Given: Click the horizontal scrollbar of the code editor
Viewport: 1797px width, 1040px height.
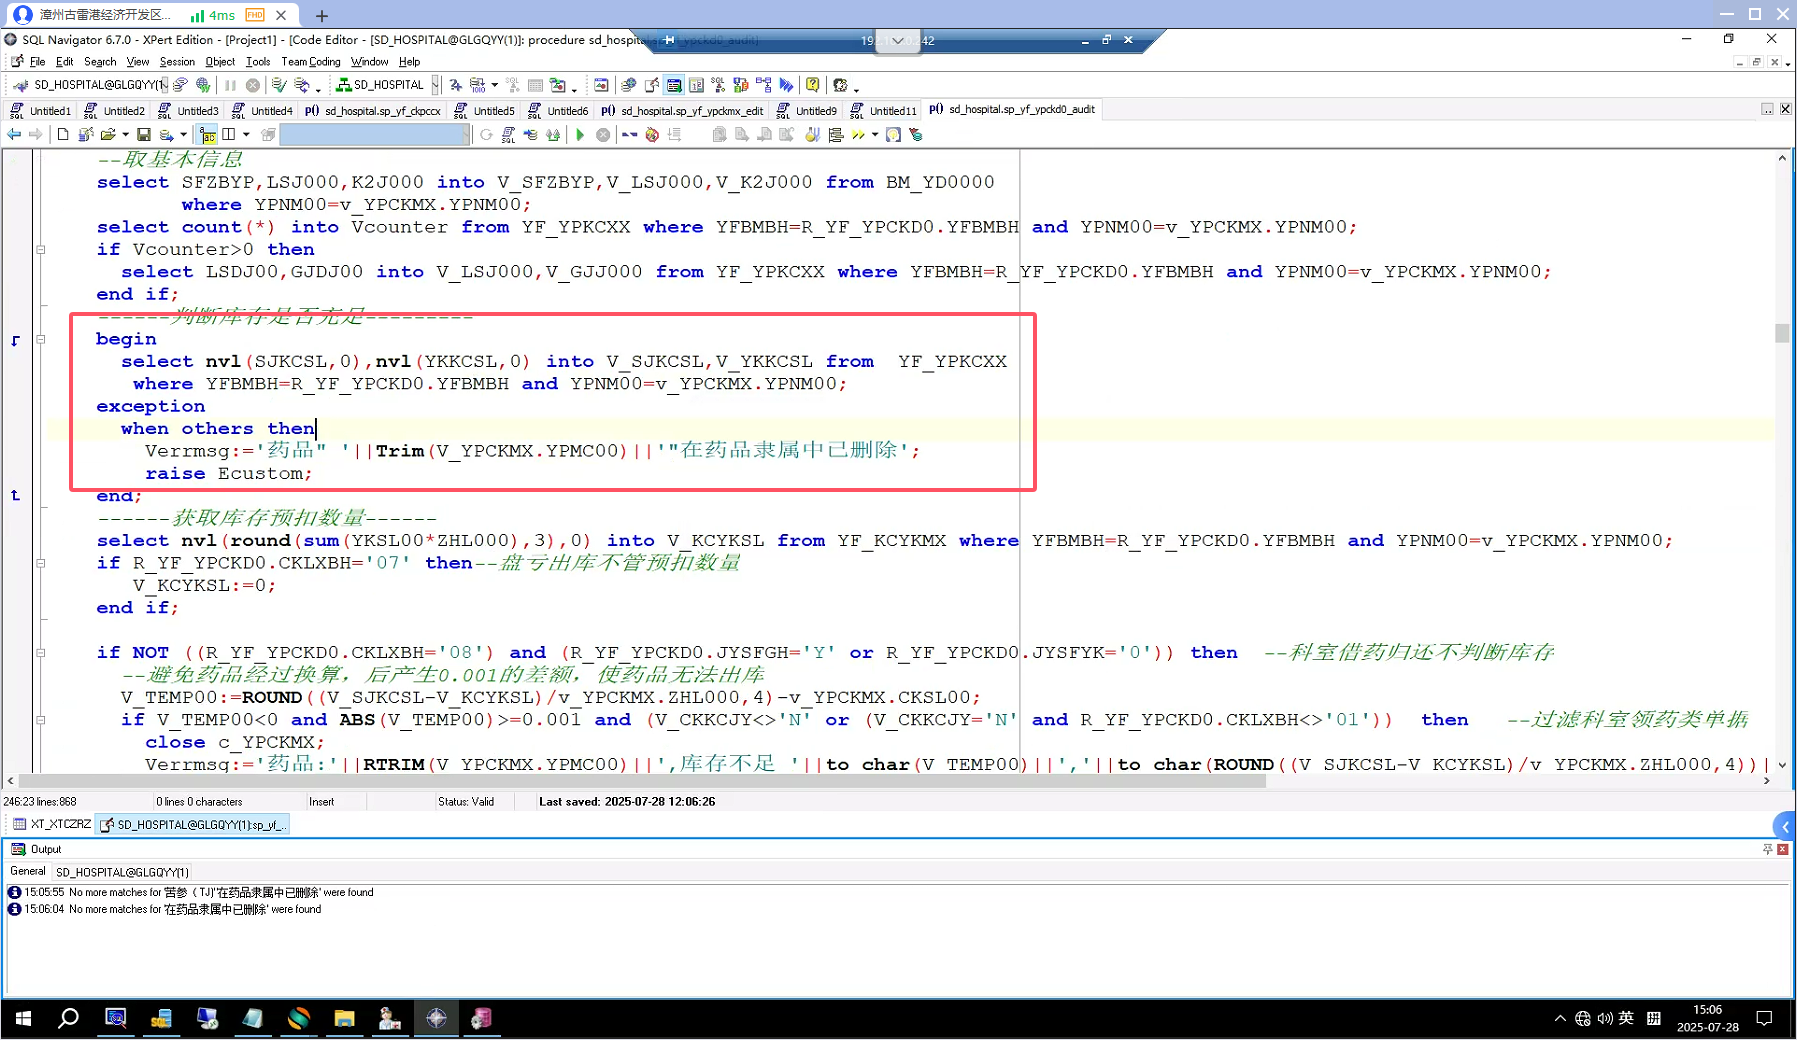Looking at the screenshot, I should (x=640, y=781).
